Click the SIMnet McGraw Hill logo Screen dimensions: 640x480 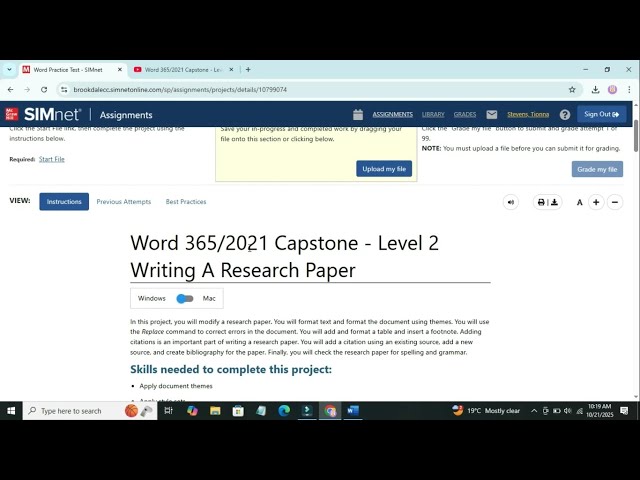click(44, 114)
